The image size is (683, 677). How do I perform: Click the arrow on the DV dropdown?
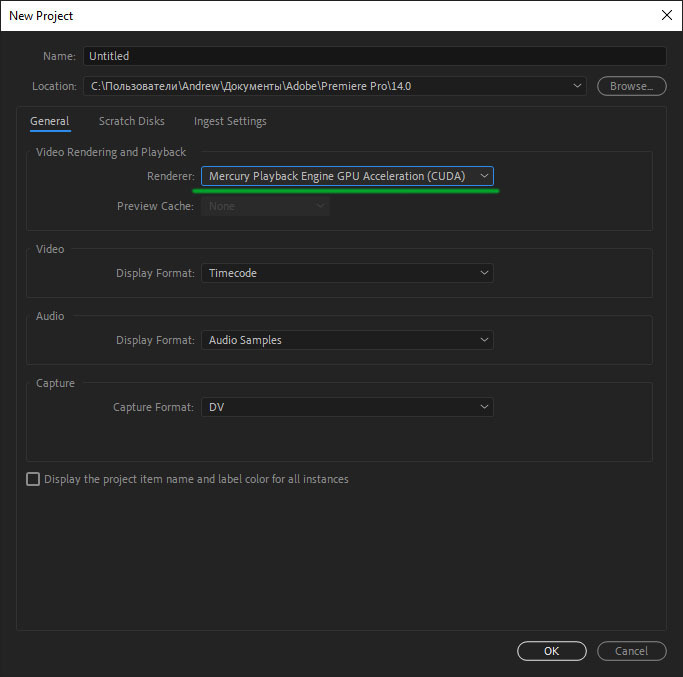point(485,407)
